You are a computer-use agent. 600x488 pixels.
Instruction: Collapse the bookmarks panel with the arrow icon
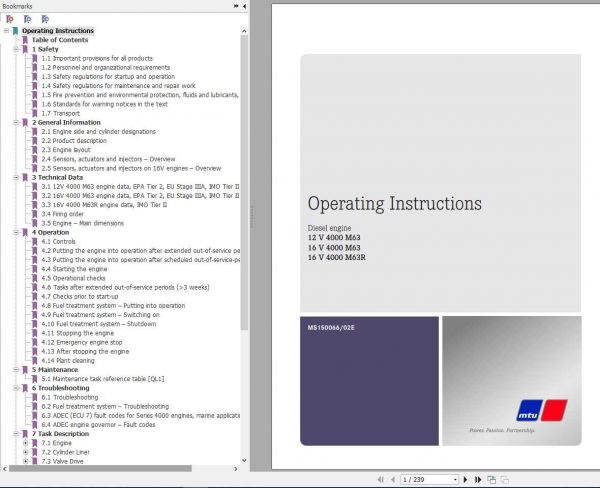coord(244,6)
